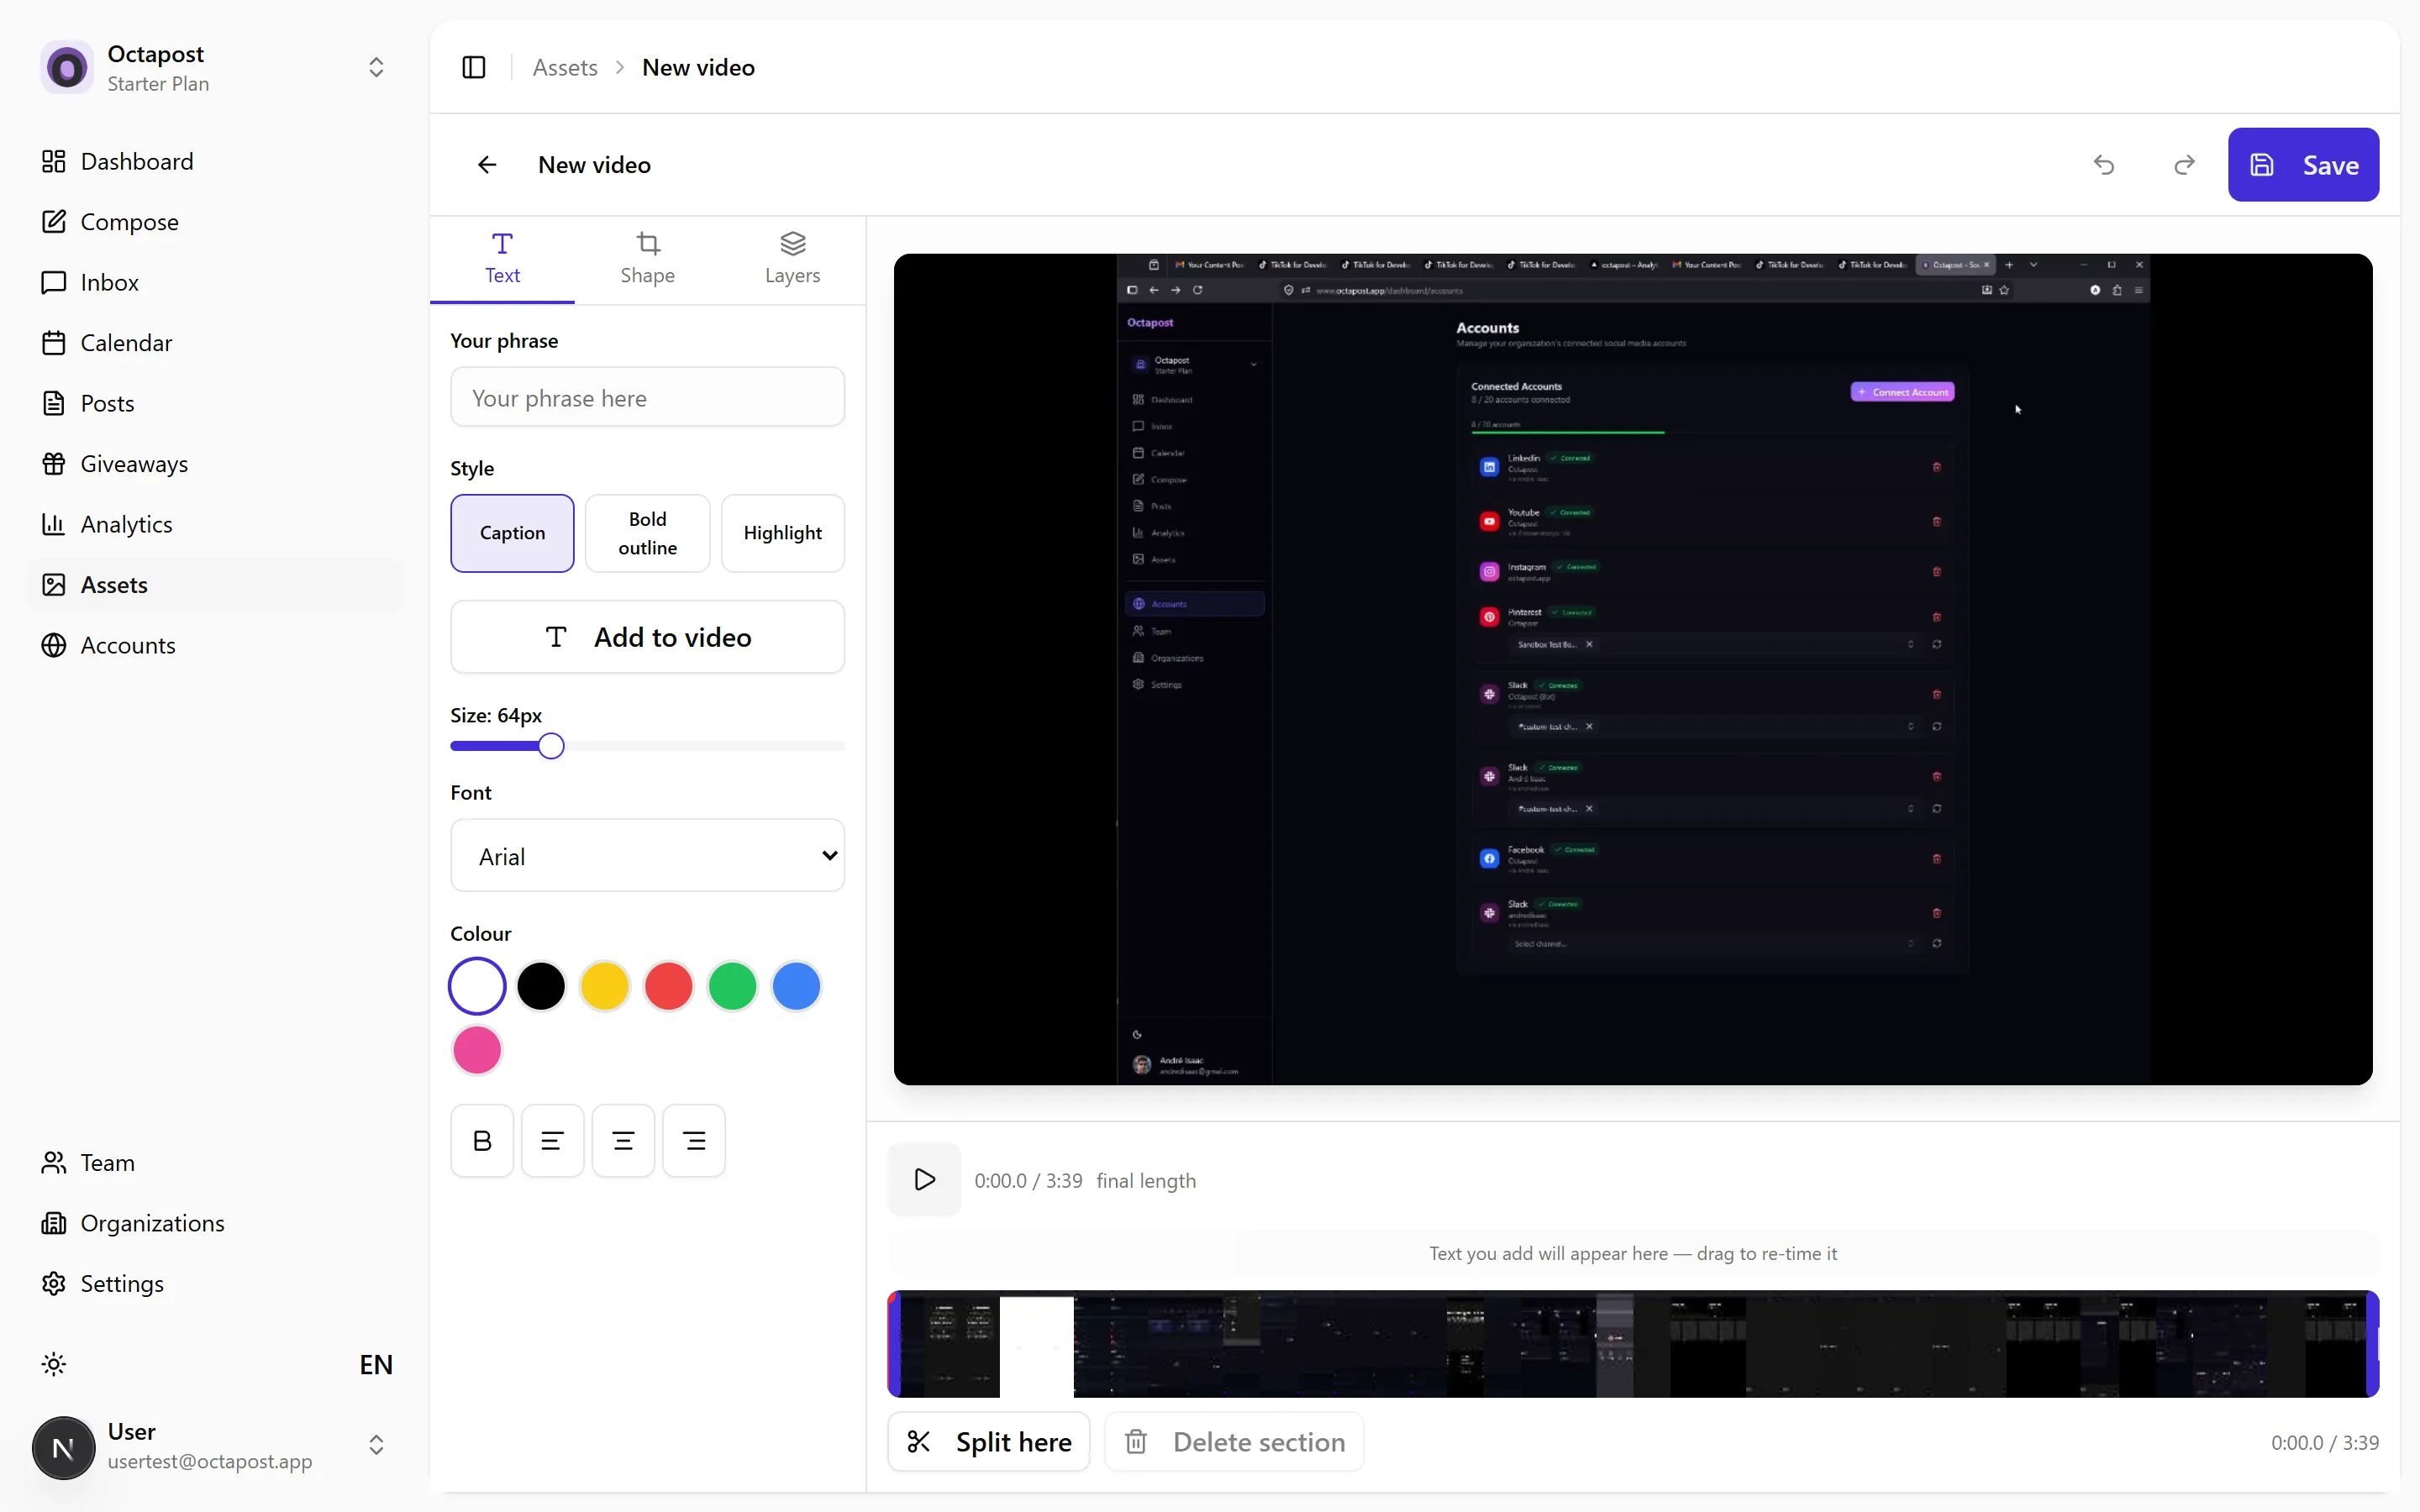Image resolution: width=2420 pixels, height=1512 pixels.
Task: Click the size slider handle
Action: (x=551, y=746)
